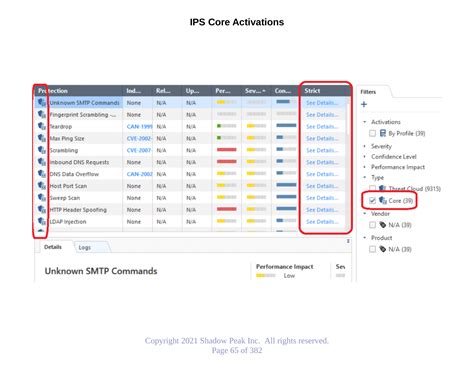Viewport: 474px width, 365px height.
Task: Click the Fingerprint Scrambling protection icon
Action: point(42,114)
